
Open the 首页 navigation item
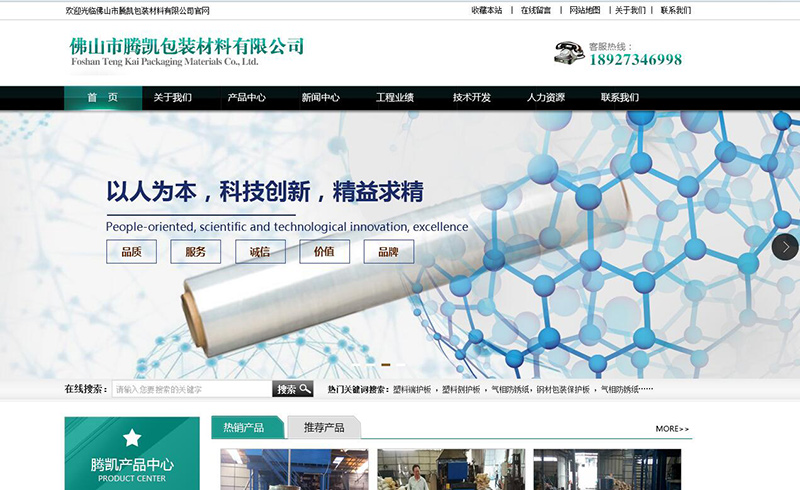coord(103,97)
